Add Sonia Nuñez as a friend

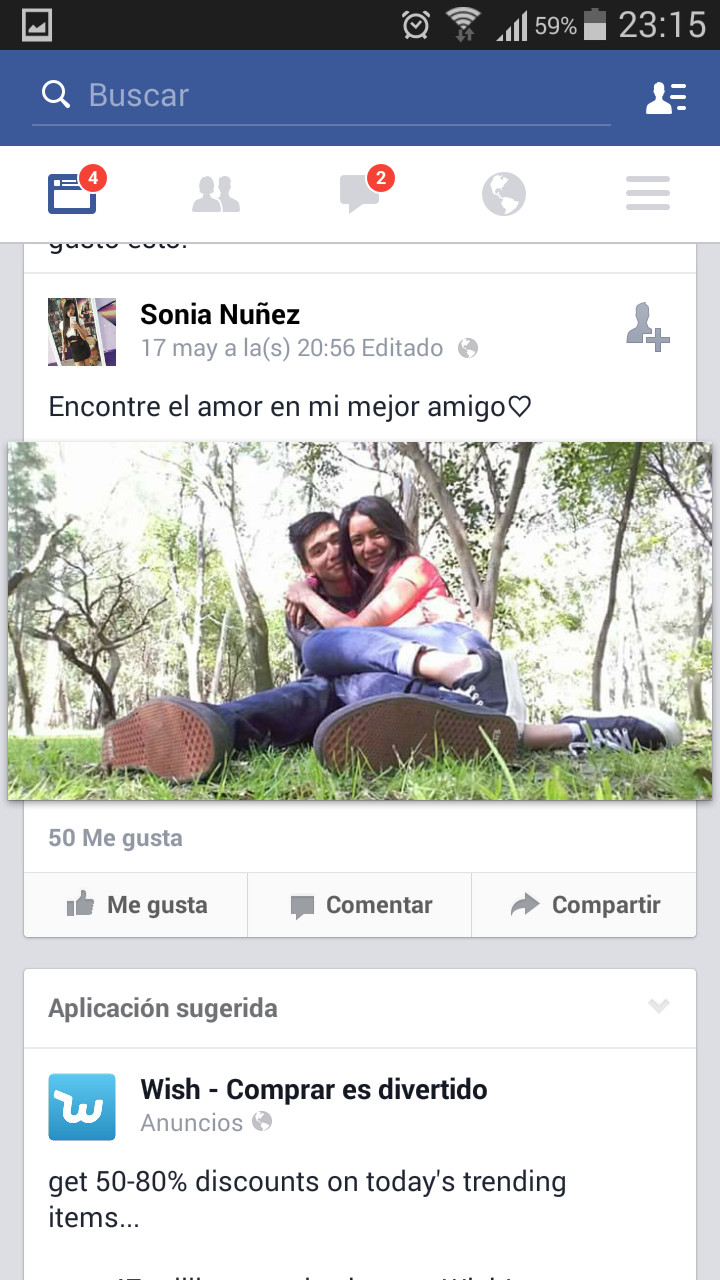pyautogui.click(x=647, y=327)
